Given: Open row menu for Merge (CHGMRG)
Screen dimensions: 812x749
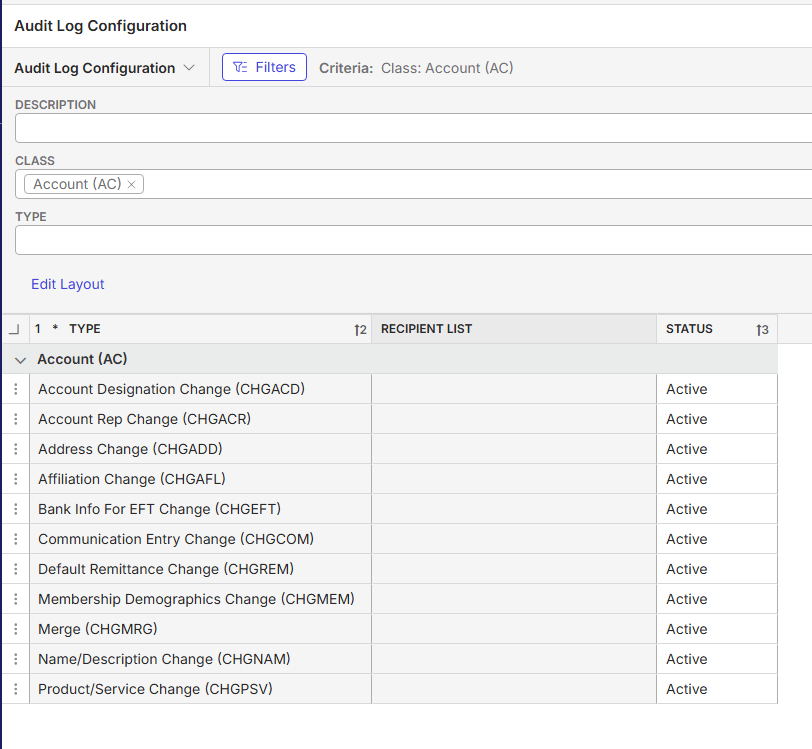Looking at the screenshot, I should [x=16, y=629].
